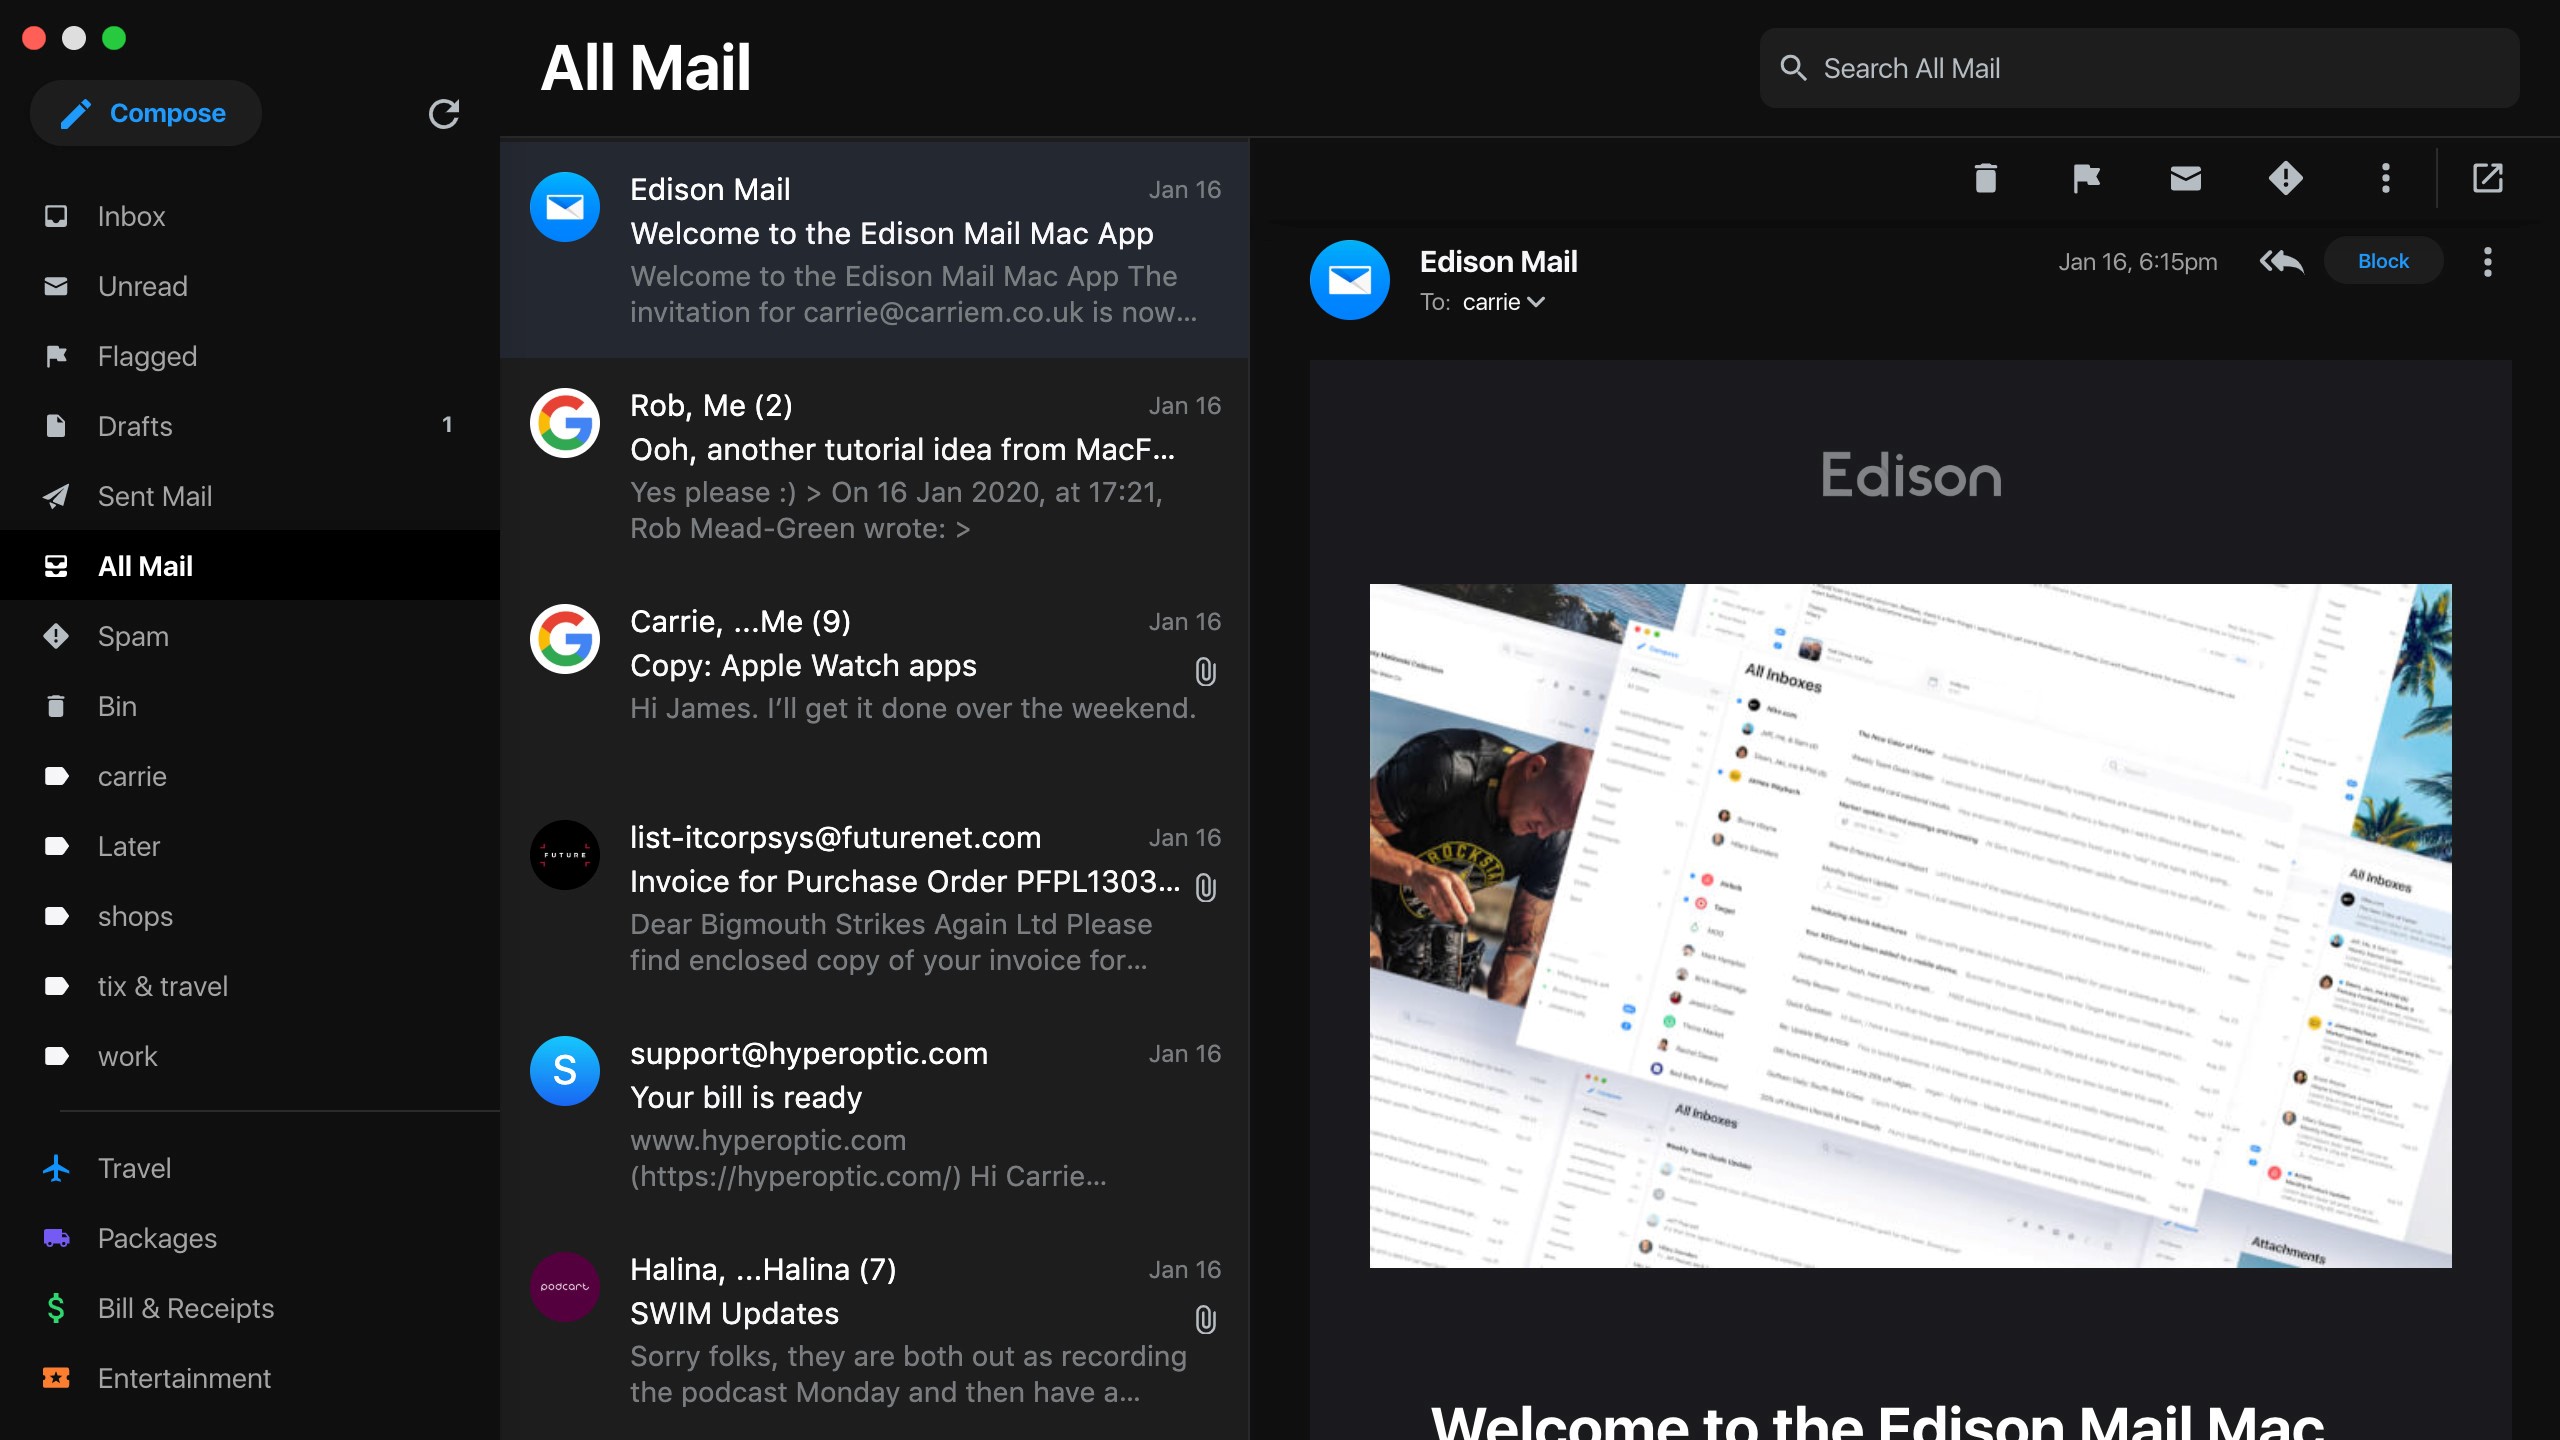2560x1440 pixels.
Task: Expand the Carrie Me (9) thread
Action: [874, 666]
